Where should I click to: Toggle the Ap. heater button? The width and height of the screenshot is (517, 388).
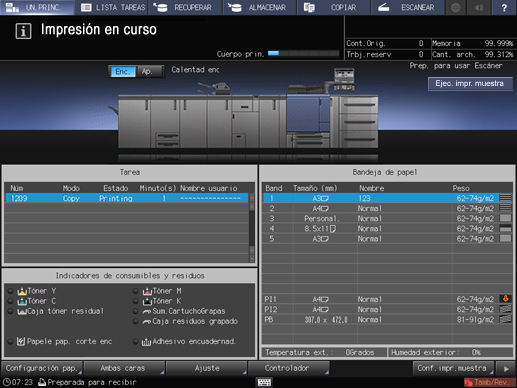[150, 72]
